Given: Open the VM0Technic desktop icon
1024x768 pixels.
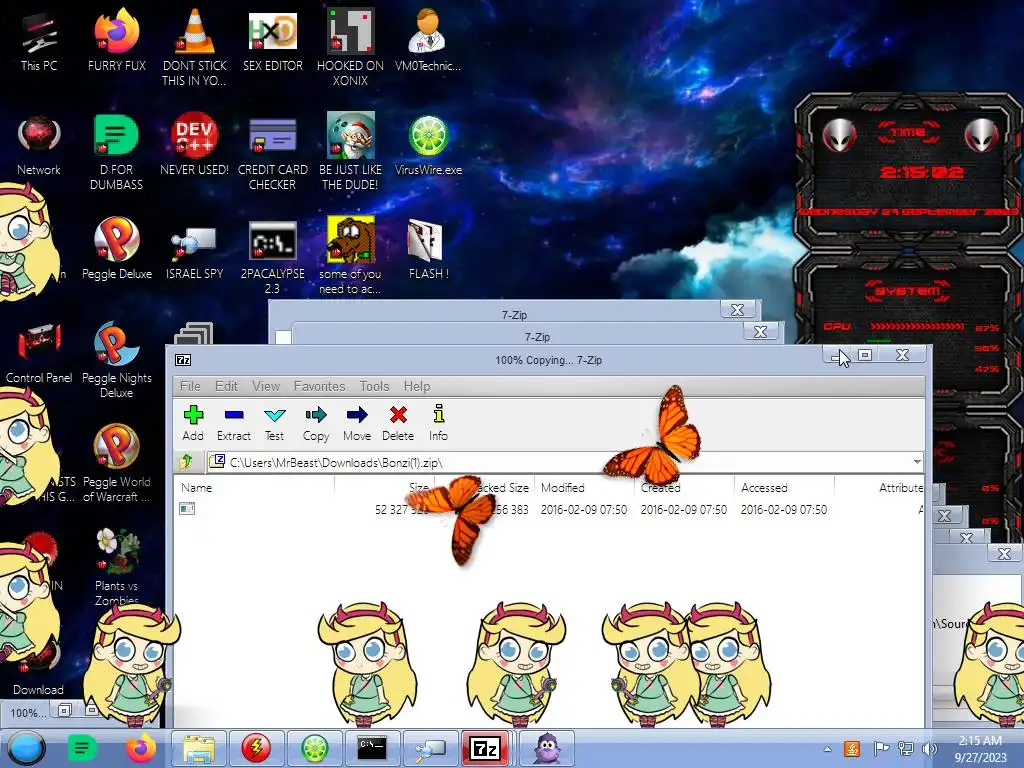Looking at the screenshot, I should click(428, 42).
